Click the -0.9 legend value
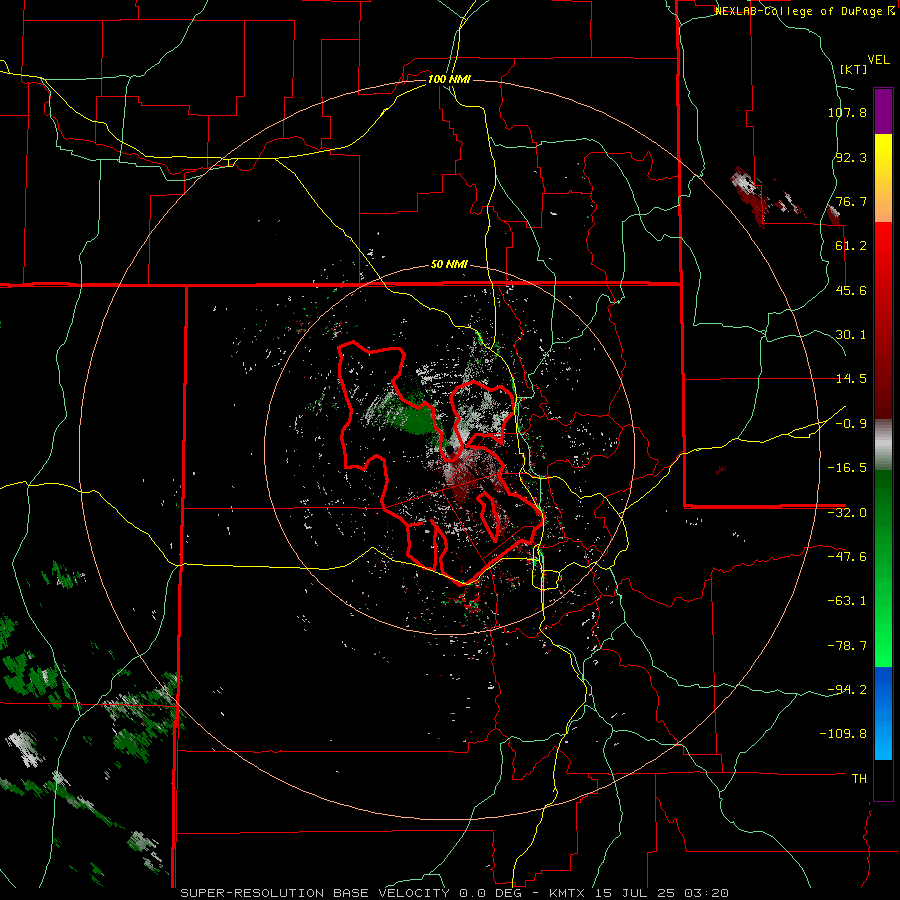The width and height of the screenshot is (900, 900). [851, 424]
